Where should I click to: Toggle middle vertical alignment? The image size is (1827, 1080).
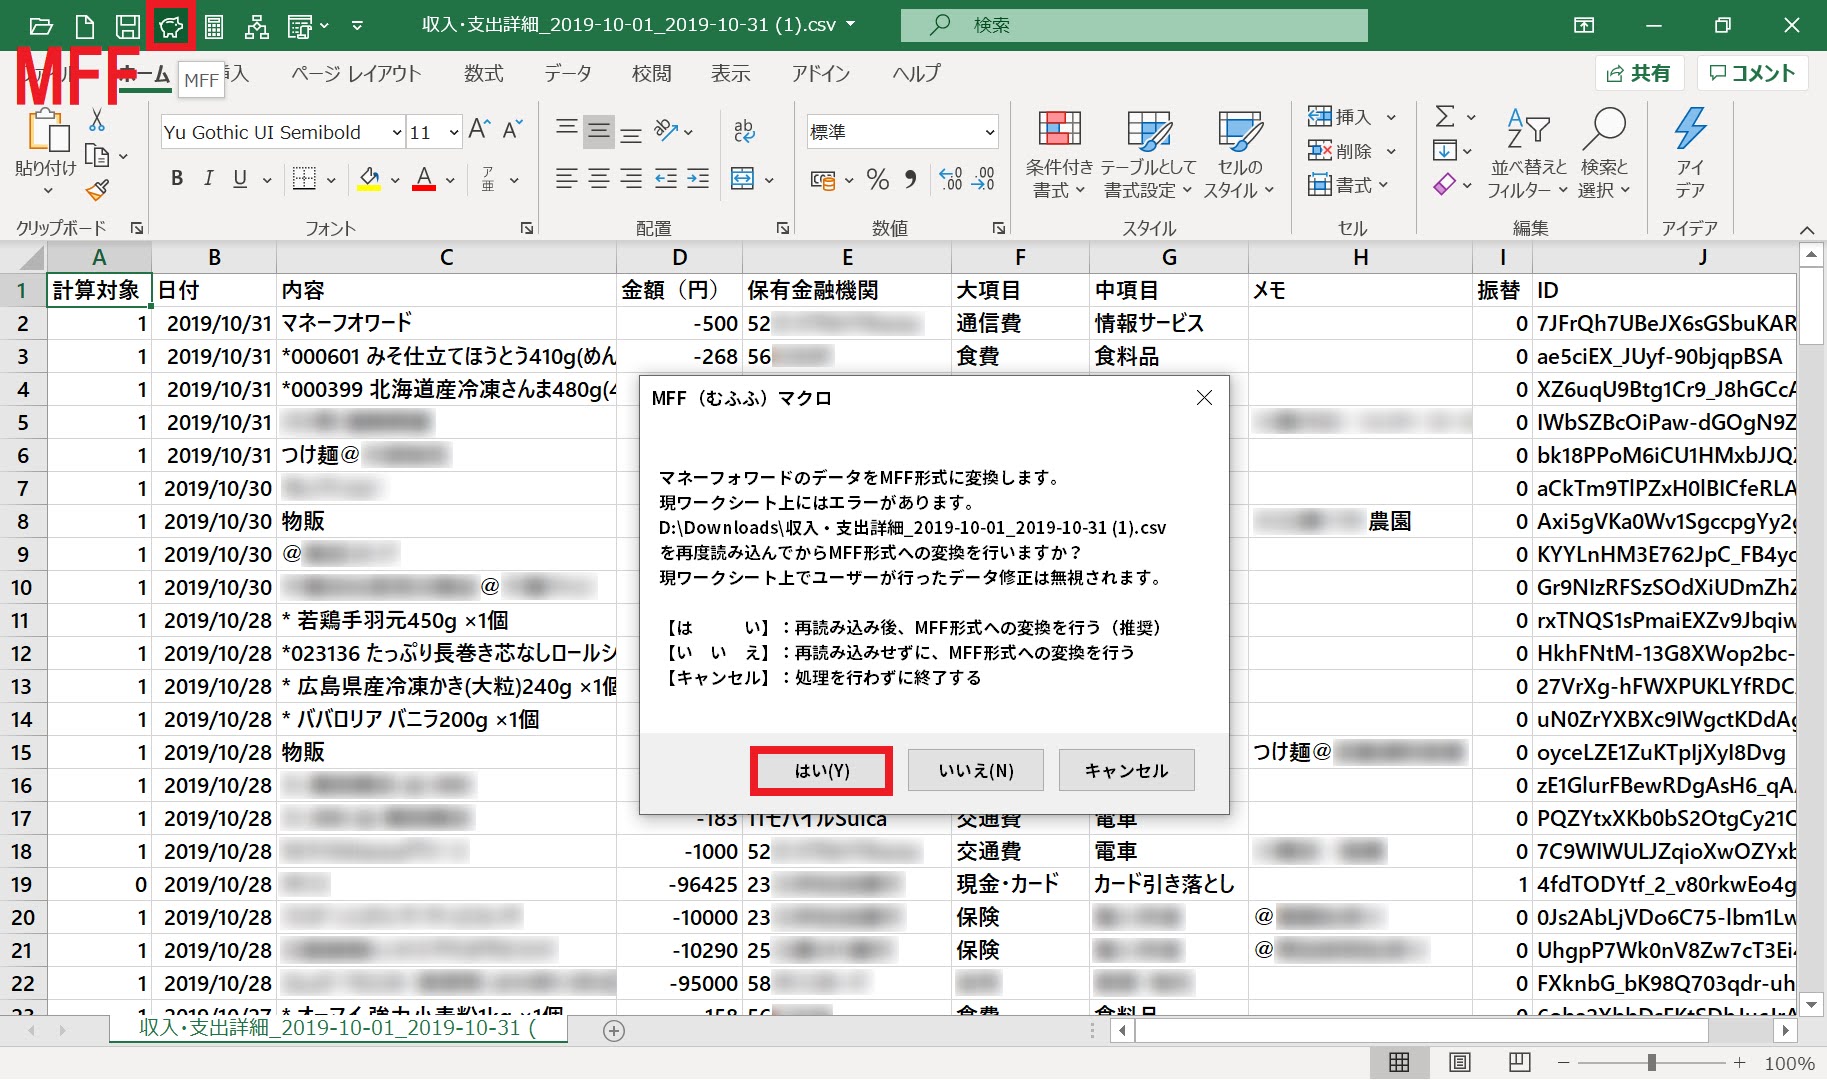coord(599,130)
